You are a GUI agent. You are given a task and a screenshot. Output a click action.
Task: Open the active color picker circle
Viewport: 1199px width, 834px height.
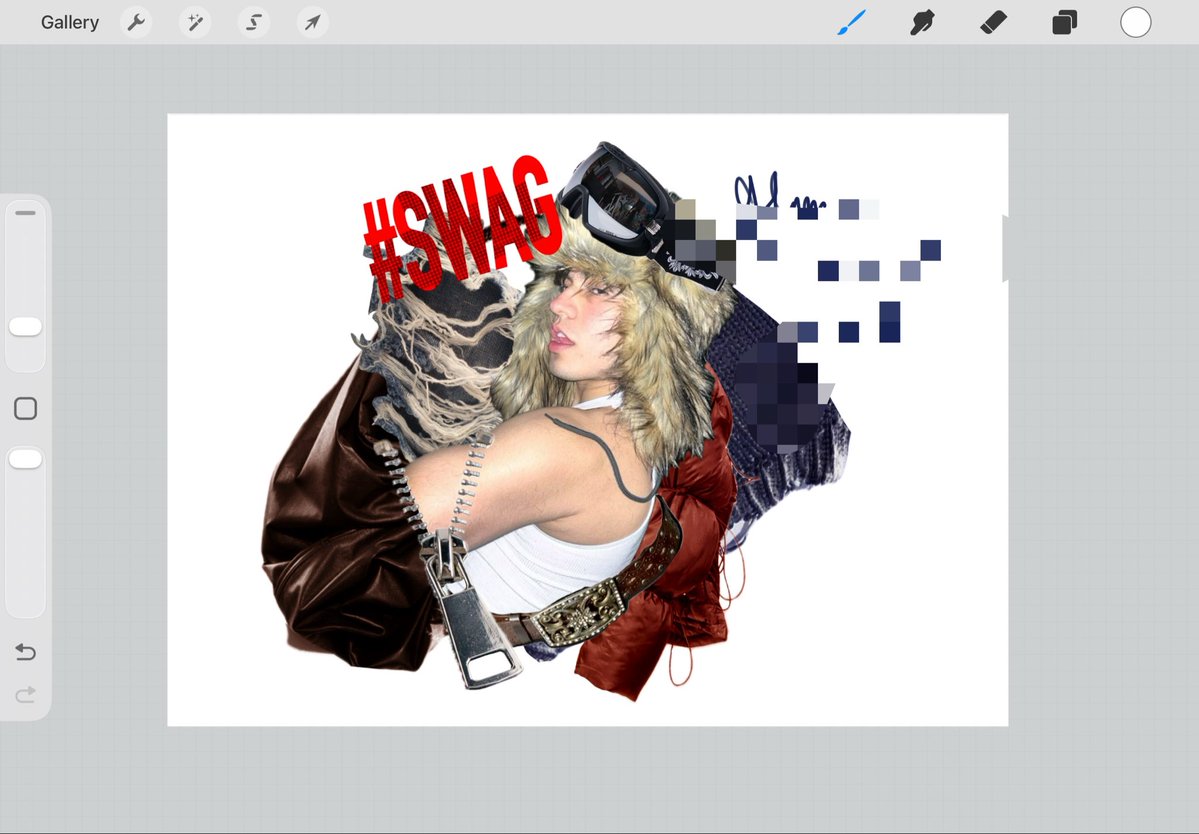pos(1135,21)
